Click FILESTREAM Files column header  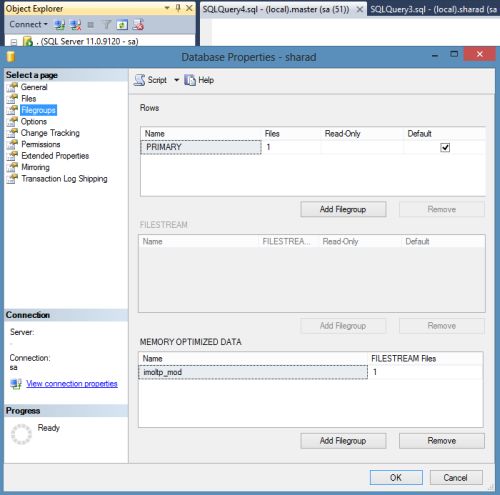[x=425, y=359]
